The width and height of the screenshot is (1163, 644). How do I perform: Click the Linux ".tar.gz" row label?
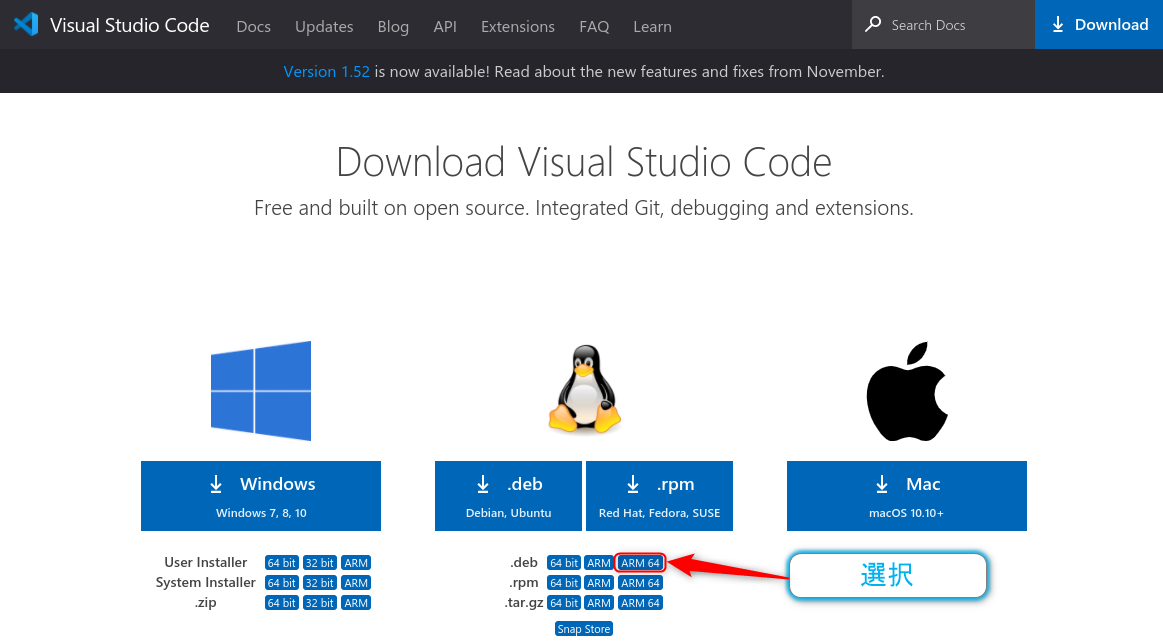click(524, 602)
